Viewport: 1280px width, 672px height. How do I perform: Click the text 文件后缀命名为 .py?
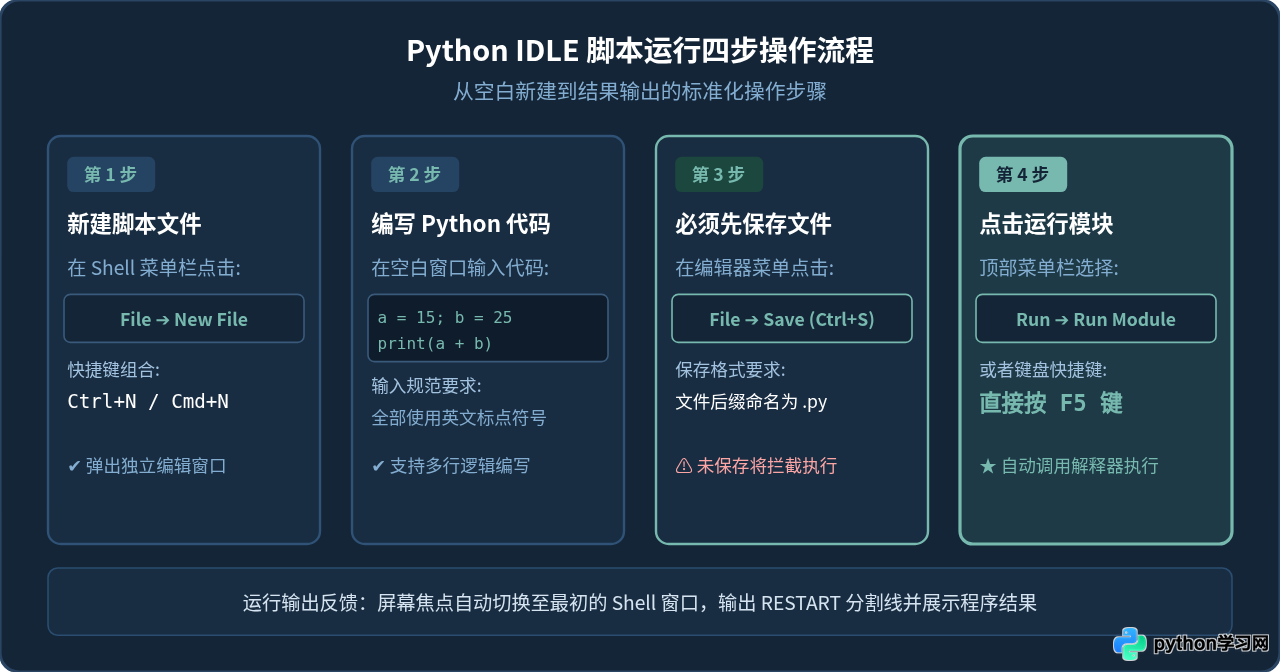(751, 402)
